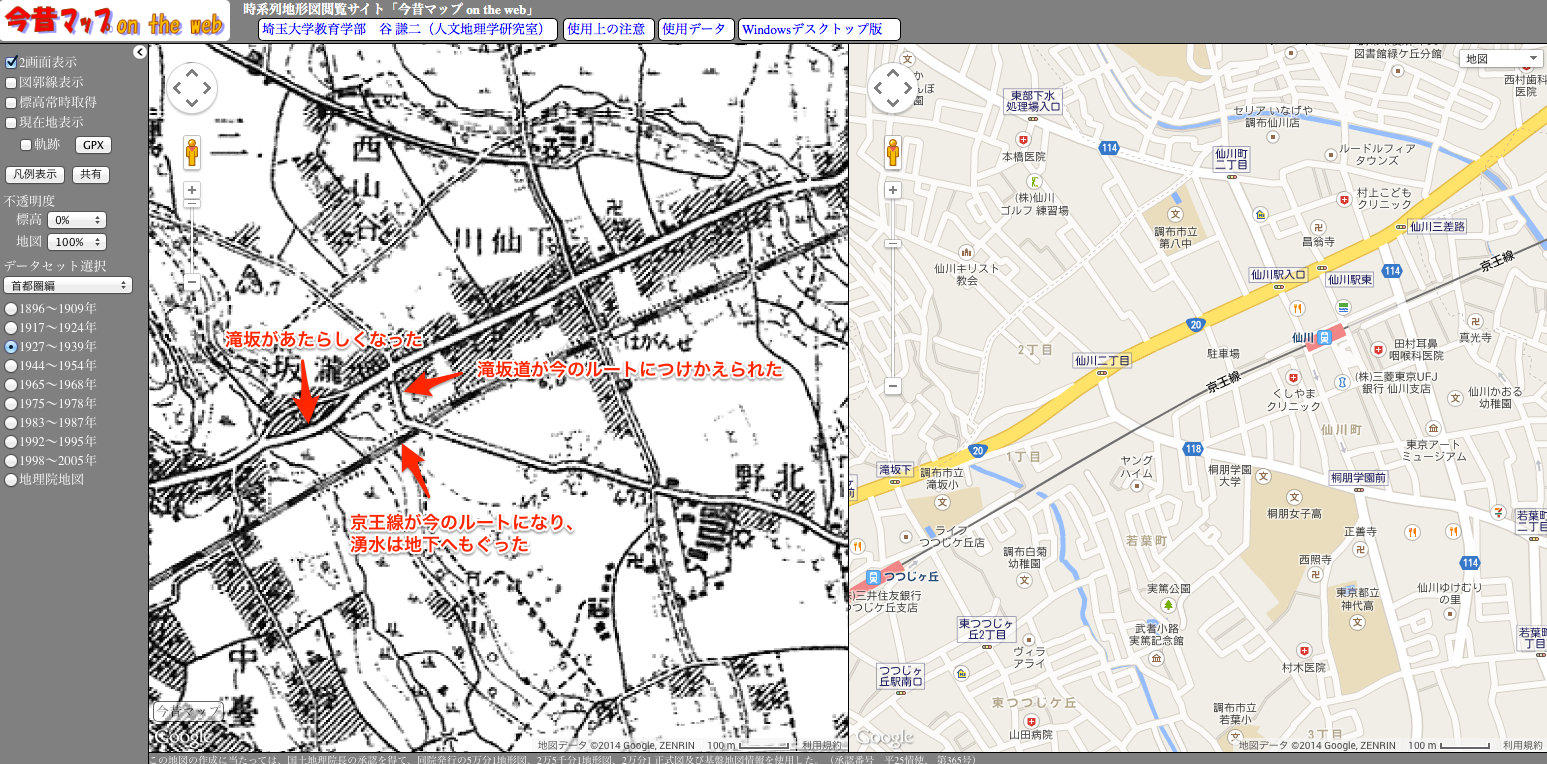Zoom in on the old map
This screenshot has height=764, width=1547.
tap(192, 190)
